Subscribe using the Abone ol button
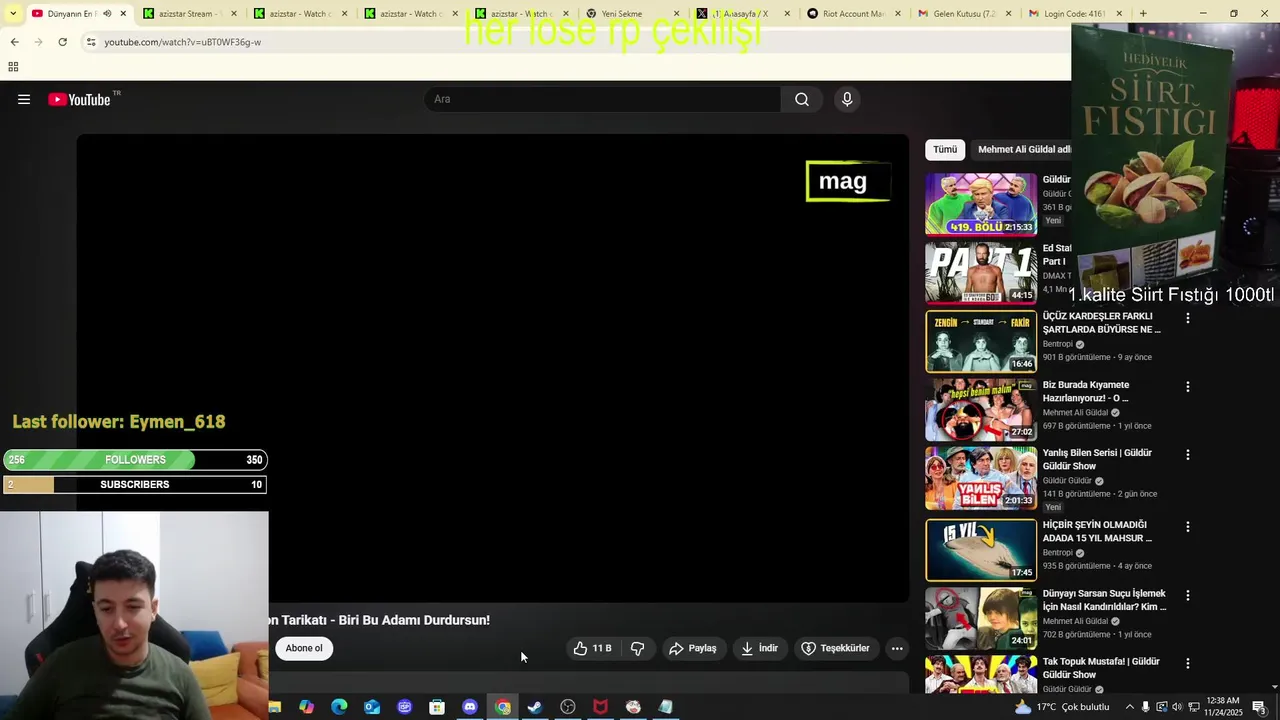1280x720 pixels. pos(304,648)
